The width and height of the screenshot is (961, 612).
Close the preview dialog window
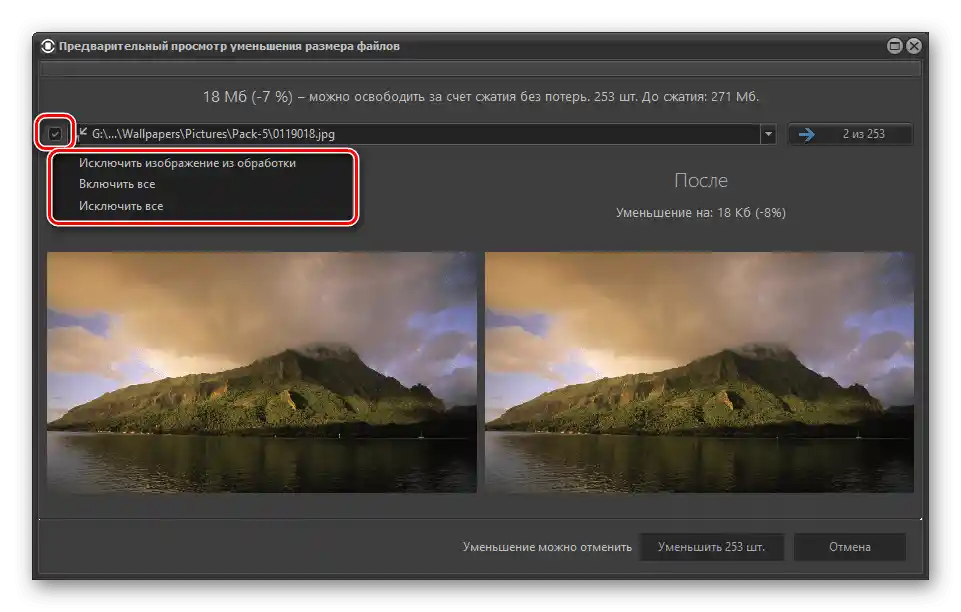[914, 46]
